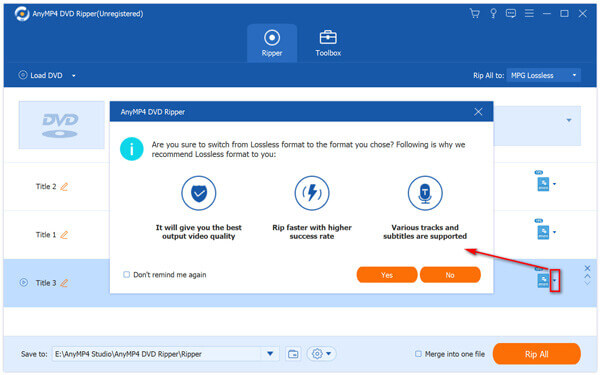Open the shopping cart purchase icon
The image size is (600, 375).
pyautogui.click(x=474, y=14)
